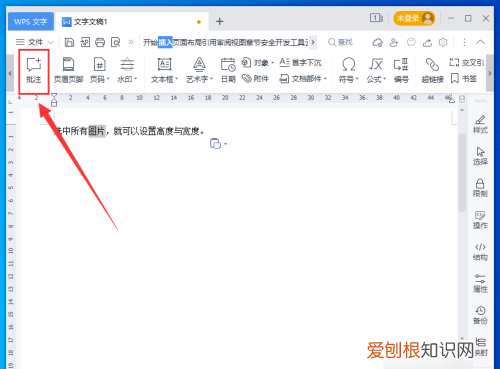
Task: Open the 文档部件 document parts dropdown
Action: click(303, 79)
